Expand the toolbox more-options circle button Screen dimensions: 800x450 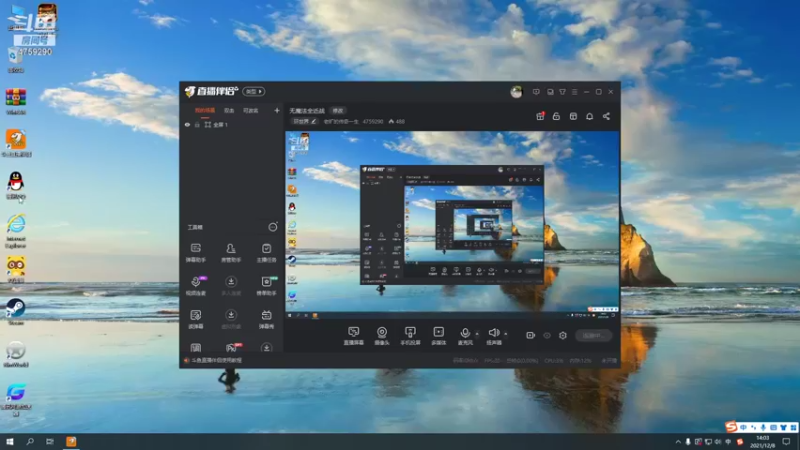[x=273, y=227]
